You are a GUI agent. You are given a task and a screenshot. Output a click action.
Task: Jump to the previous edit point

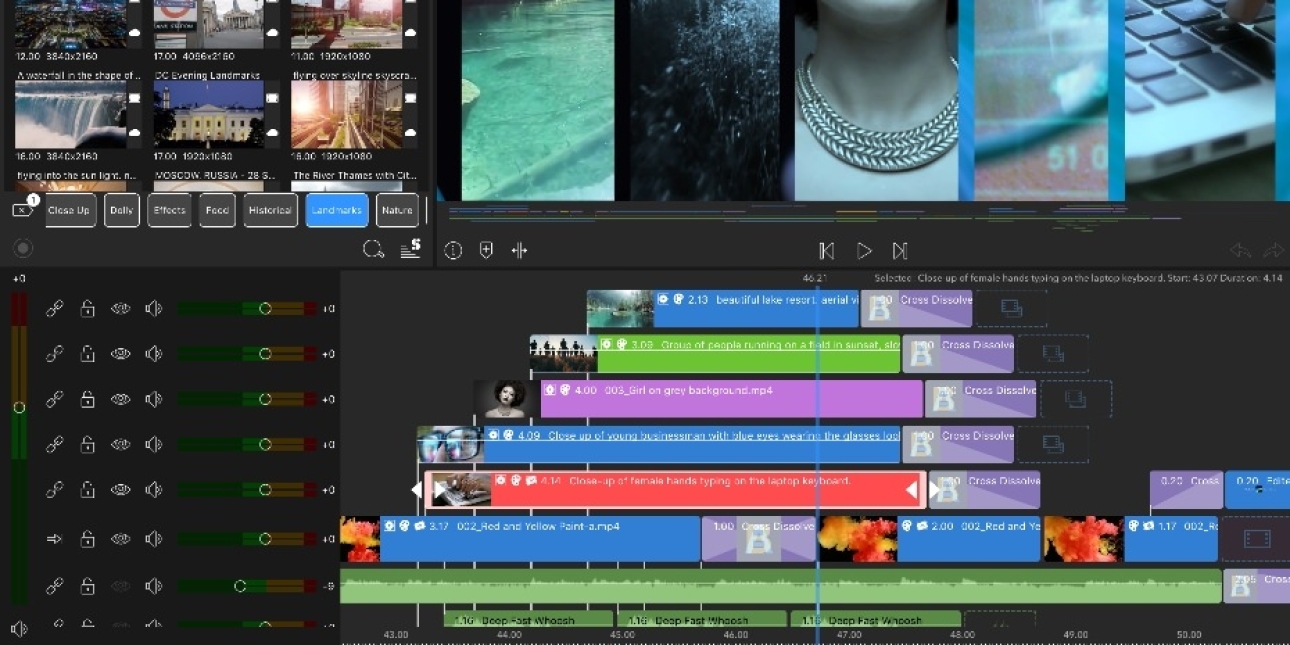tap(826, 251)
